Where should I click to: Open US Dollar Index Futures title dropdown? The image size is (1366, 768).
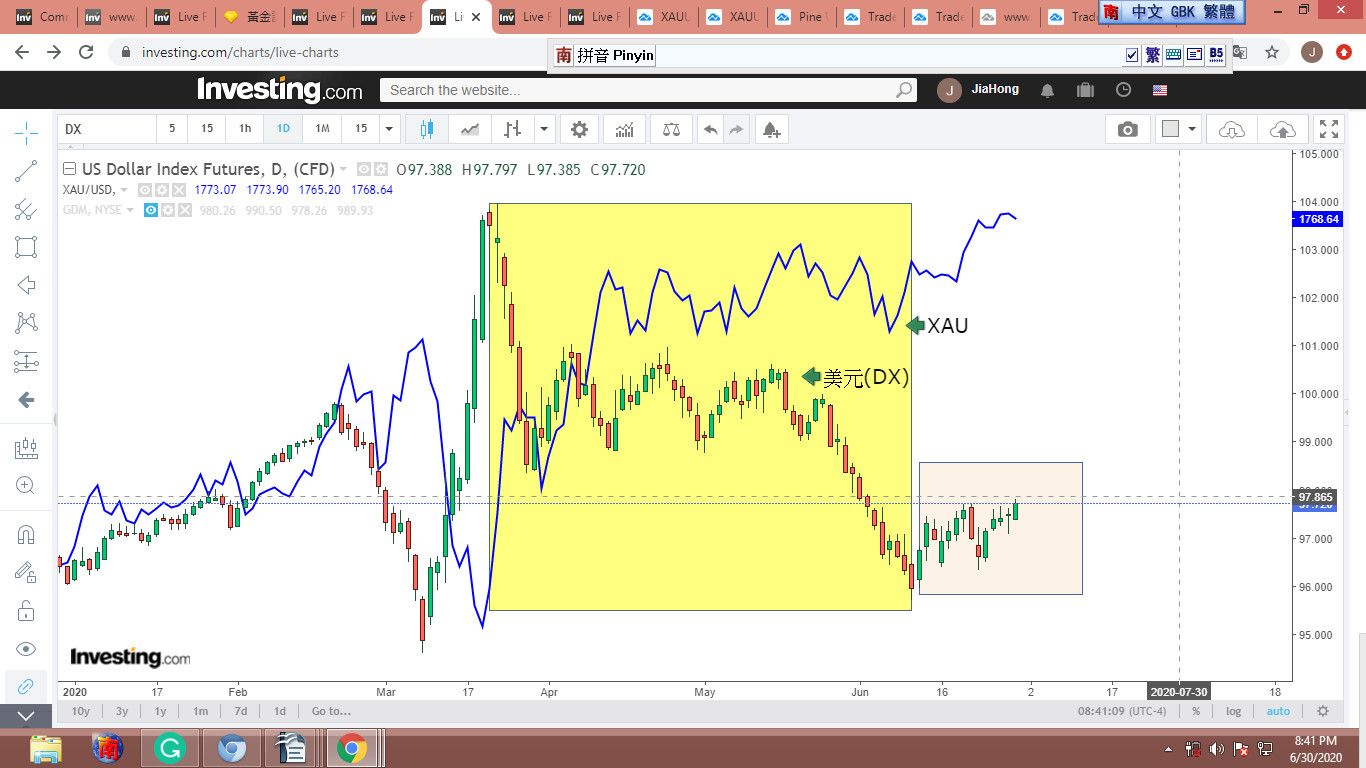click(x=344, y=170)
